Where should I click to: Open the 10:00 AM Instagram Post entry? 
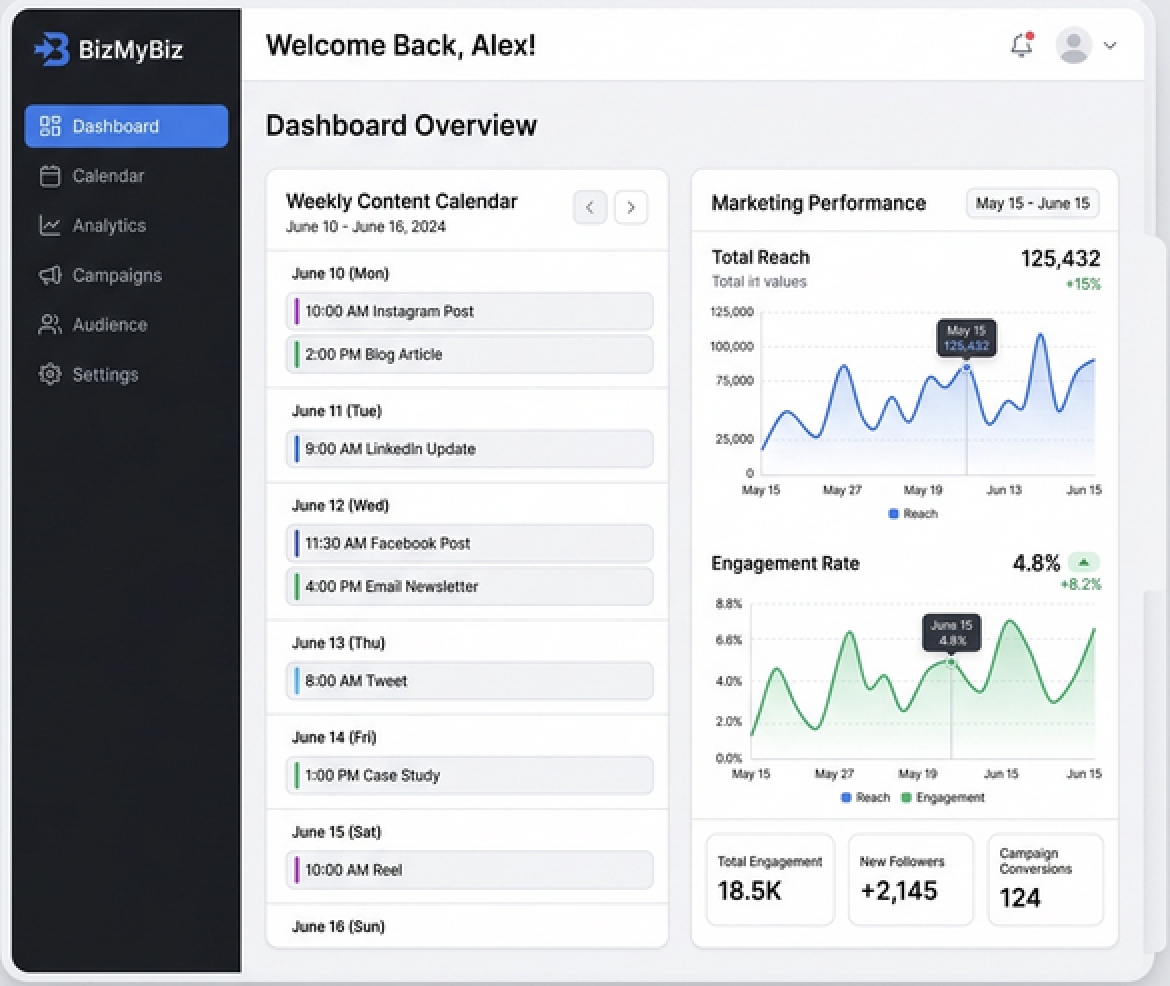pos(469,311)
